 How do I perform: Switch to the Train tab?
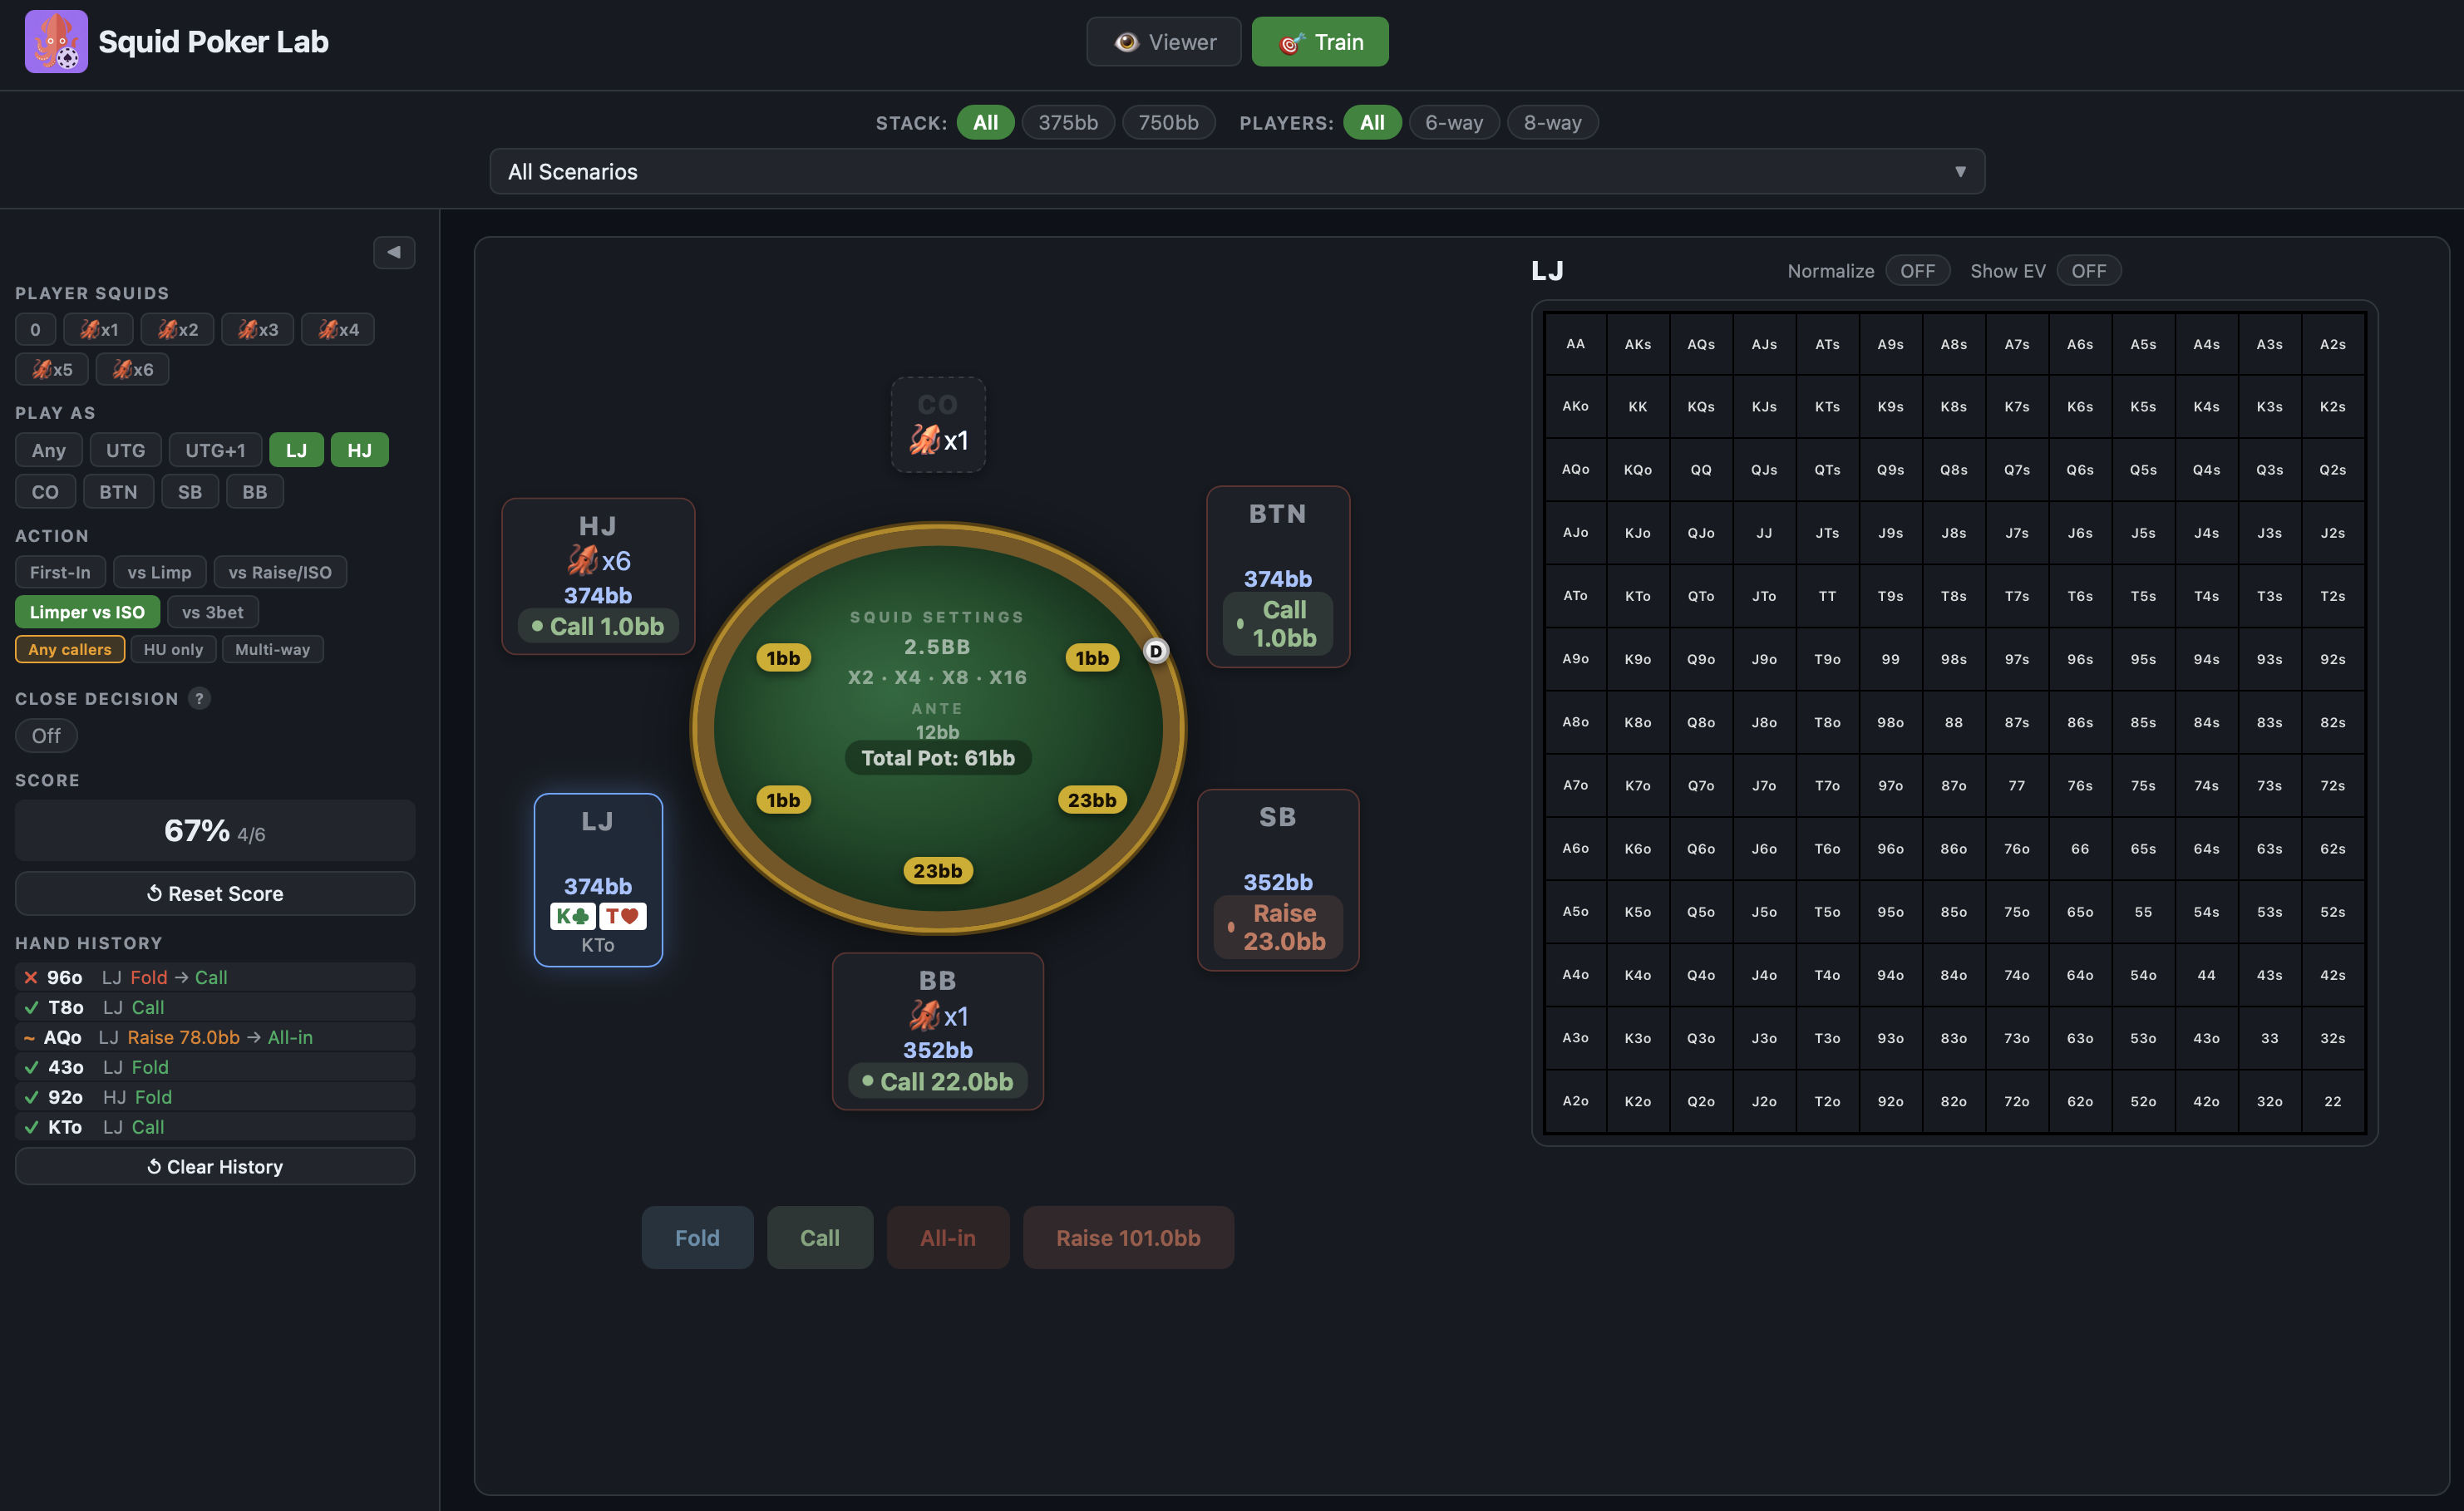tap(1320, 42)
